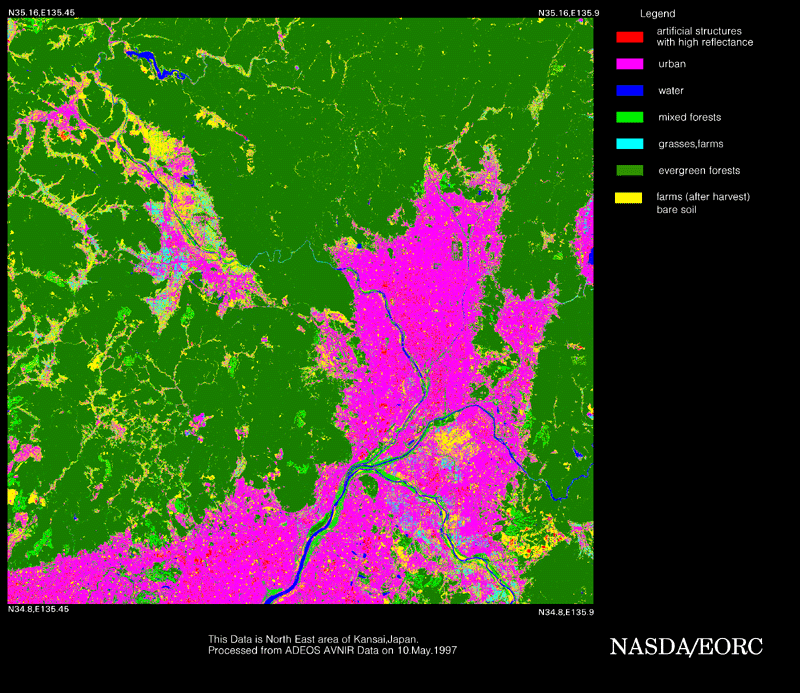The image size is (800, 693).
Task: Click the bottom-right coordinate 'N34.8,E135.9'
Action: [566, 612]
